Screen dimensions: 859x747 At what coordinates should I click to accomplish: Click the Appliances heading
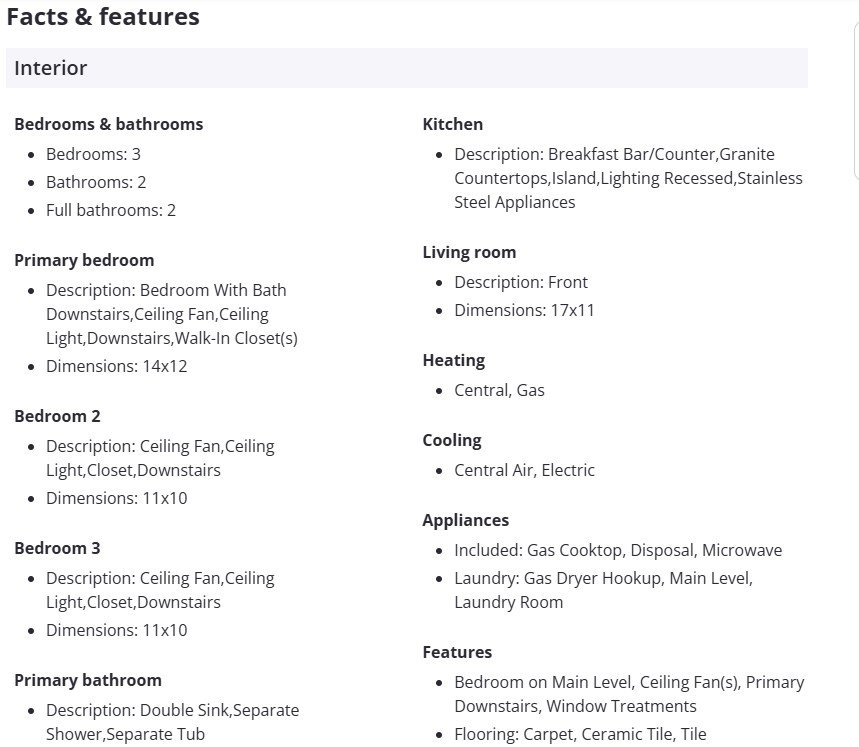pyautogui.click(x=466, y=520)
